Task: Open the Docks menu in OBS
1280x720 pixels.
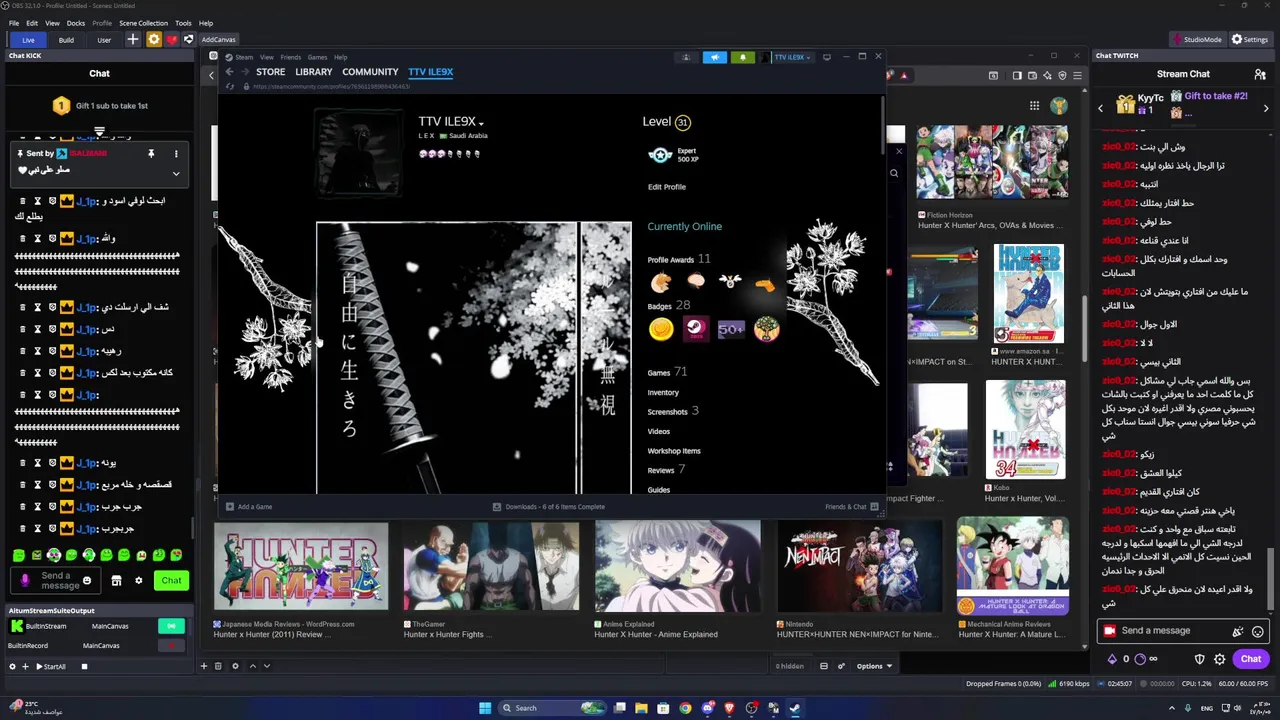Action: [76, 23]
